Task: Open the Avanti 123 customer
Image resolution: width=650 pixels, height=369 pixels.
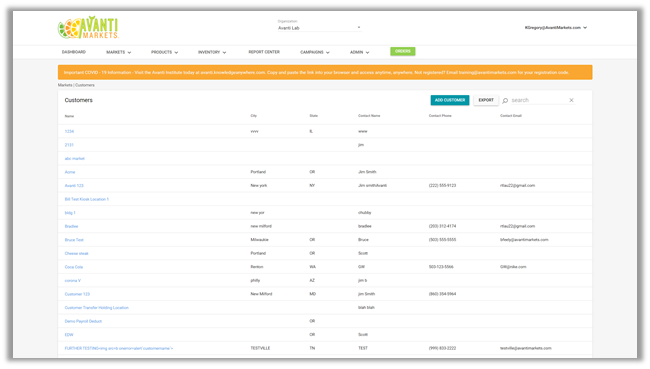Action: [x=74, y=186]
